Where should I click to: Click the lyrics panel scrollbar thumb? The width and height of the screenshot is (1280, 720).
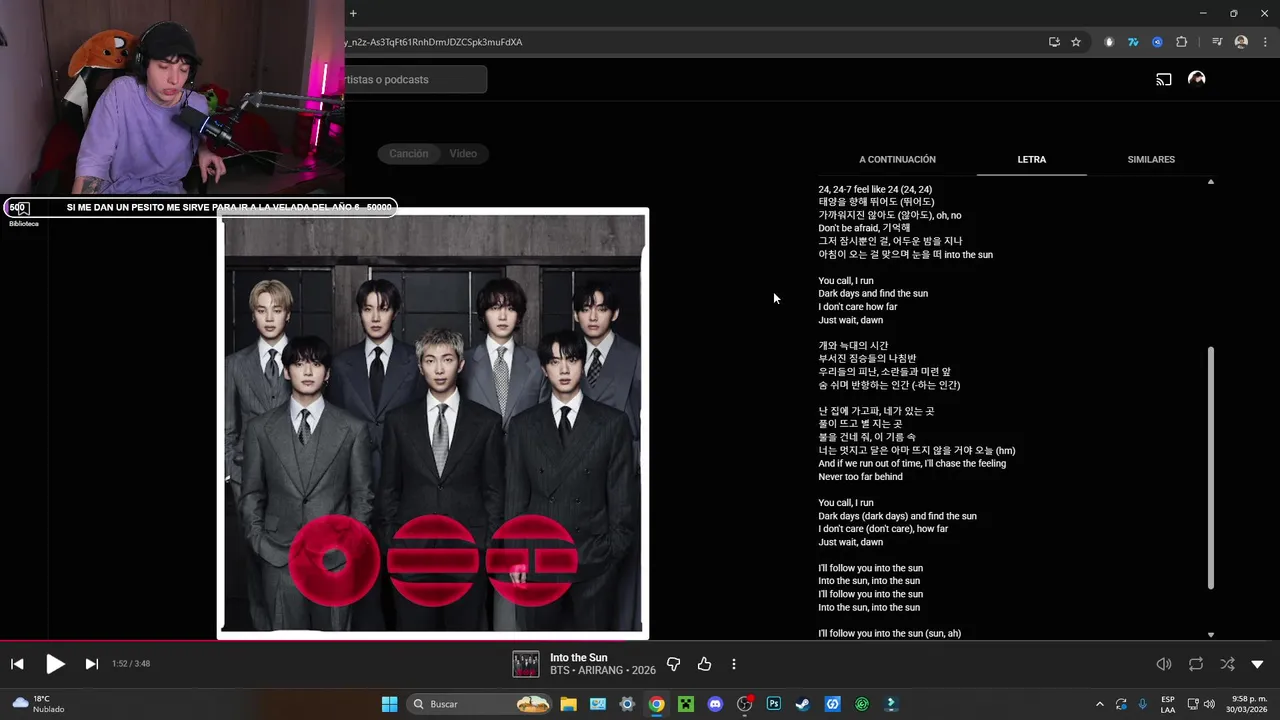click(x=1211, y=468)
